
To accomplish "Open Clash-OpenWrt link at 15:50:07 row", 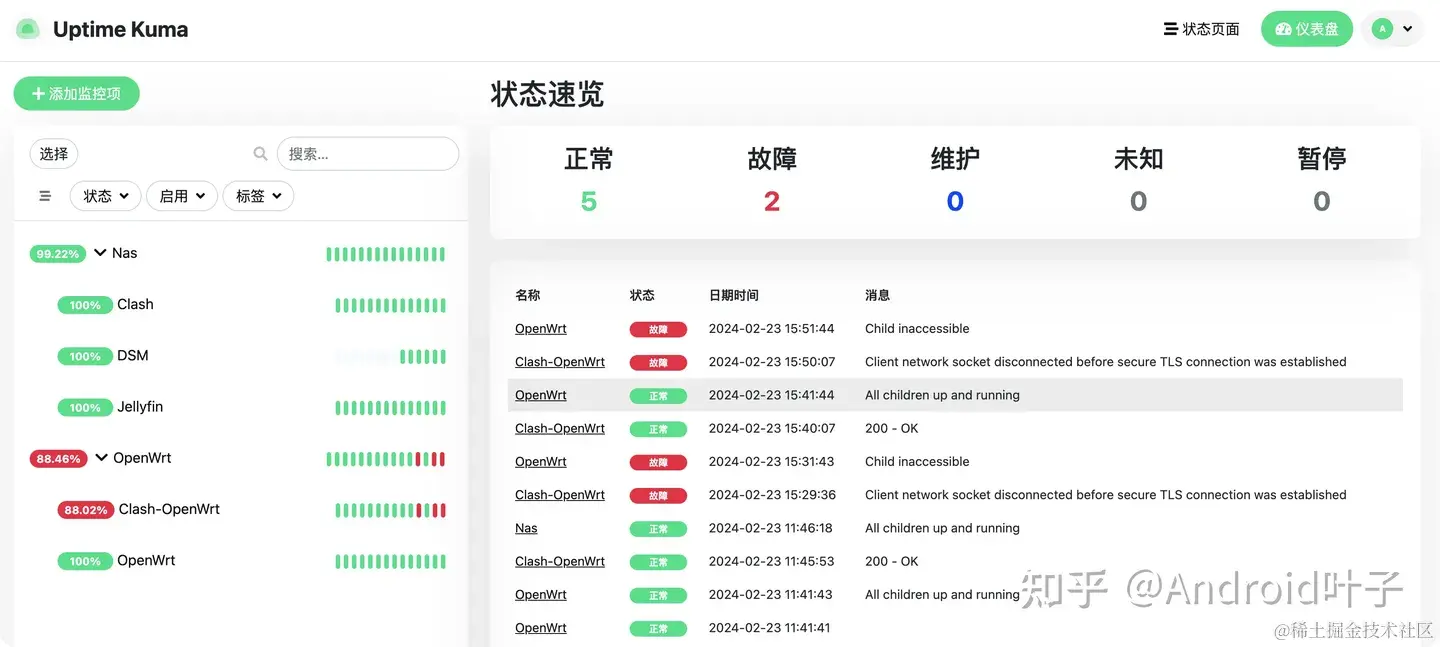I will point(560,362).
